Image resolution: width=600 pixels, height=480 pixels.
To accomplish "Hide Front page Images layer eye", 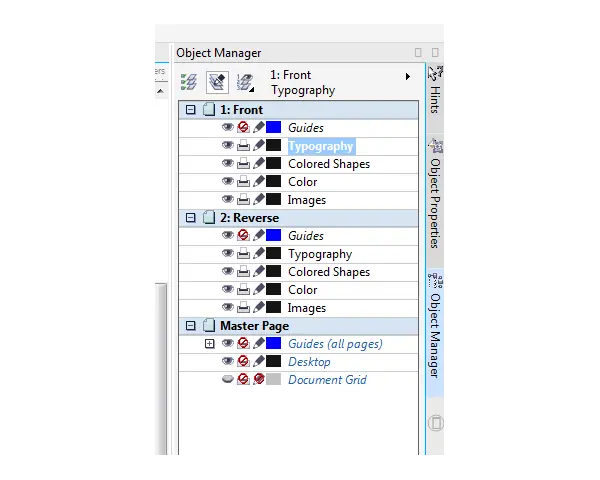I will pyautogui.click(x=228, y=199).
